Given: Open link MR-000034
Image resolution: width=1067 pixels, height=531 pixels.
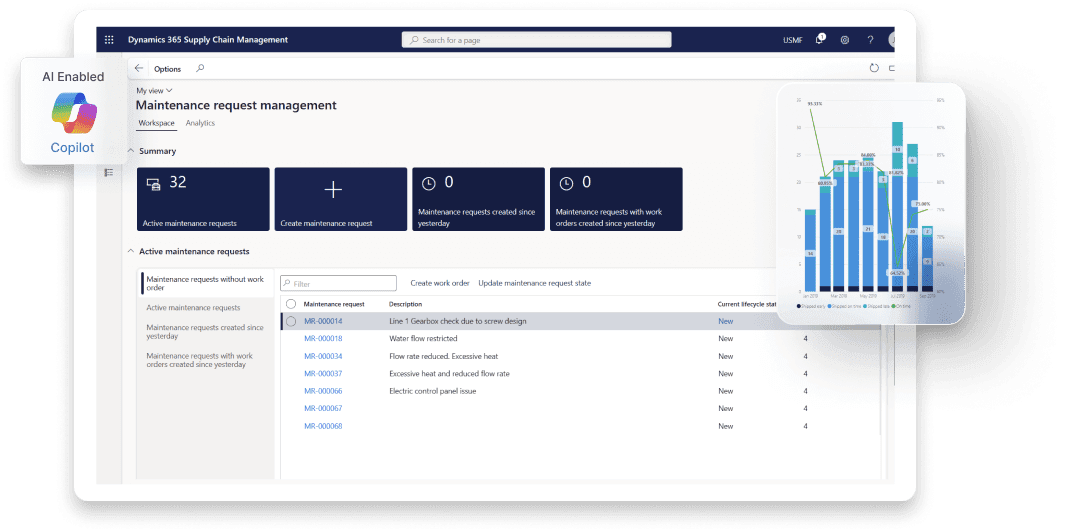Looking at the screenshot, I should (x=323, y=356).
